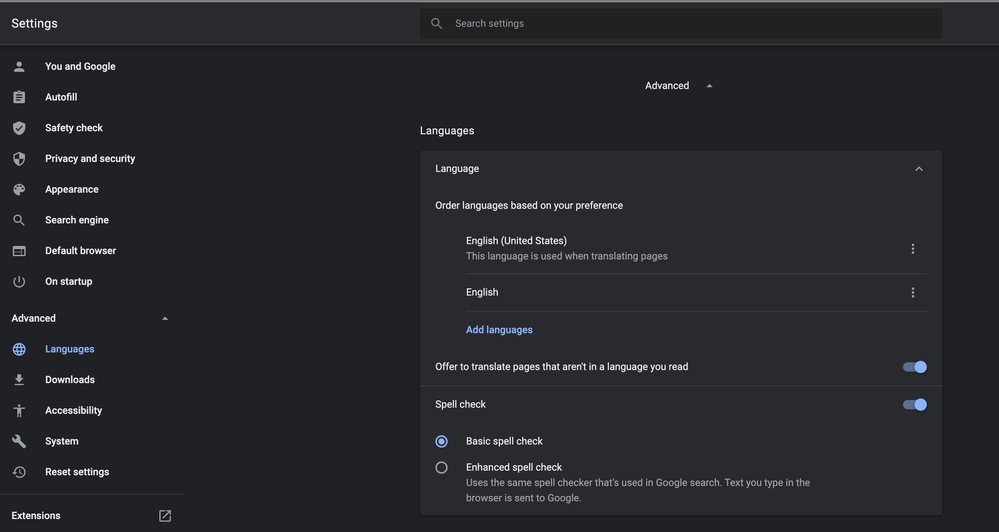Viewport: 999px width, 532px height.
Task: Click the Extensions external link icon
Action: (x=165, y=516)
